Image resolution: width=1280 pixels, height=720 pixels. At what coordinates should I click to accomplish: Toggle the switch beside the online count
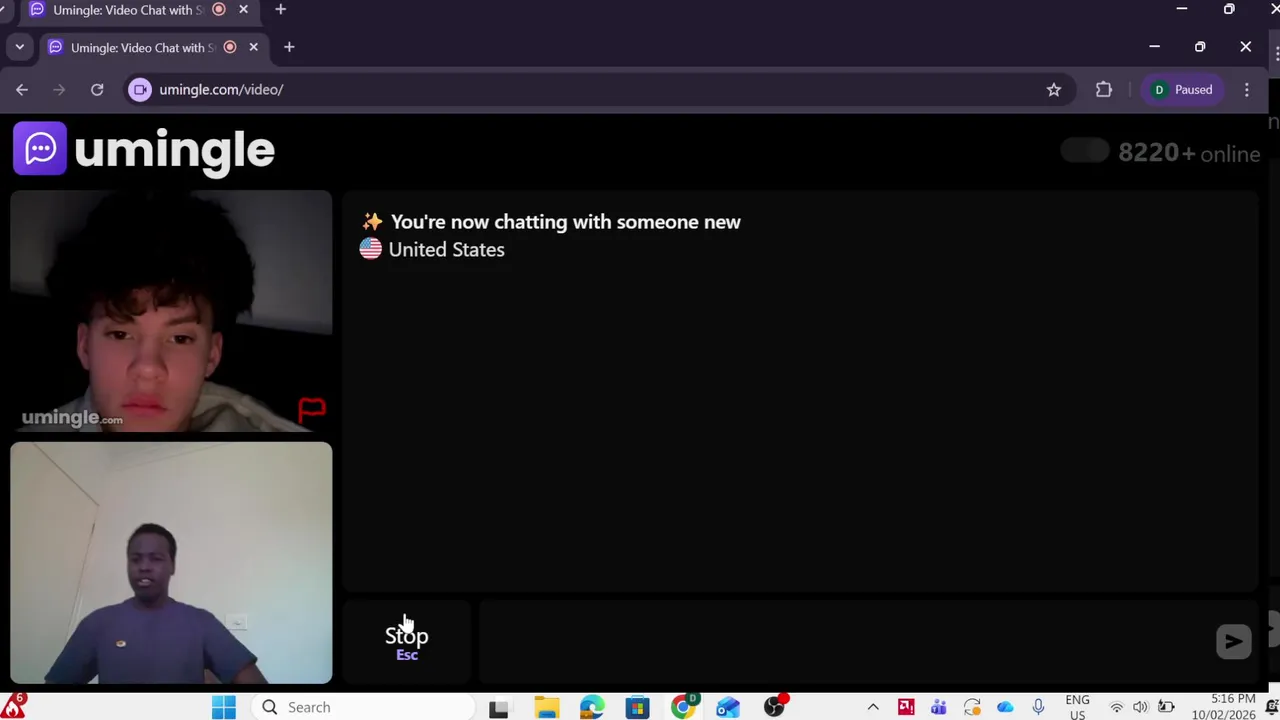point(1085,151)
